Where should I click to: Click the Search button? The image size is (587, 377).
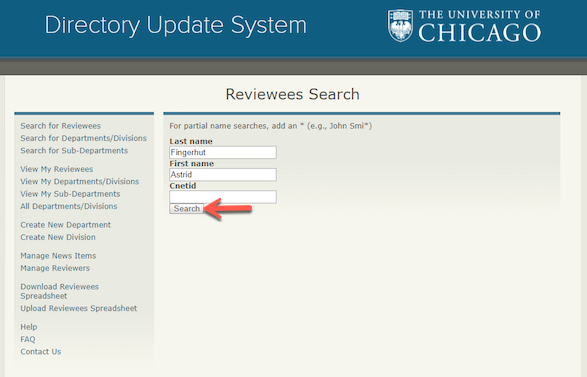click(x=186, y=209)
